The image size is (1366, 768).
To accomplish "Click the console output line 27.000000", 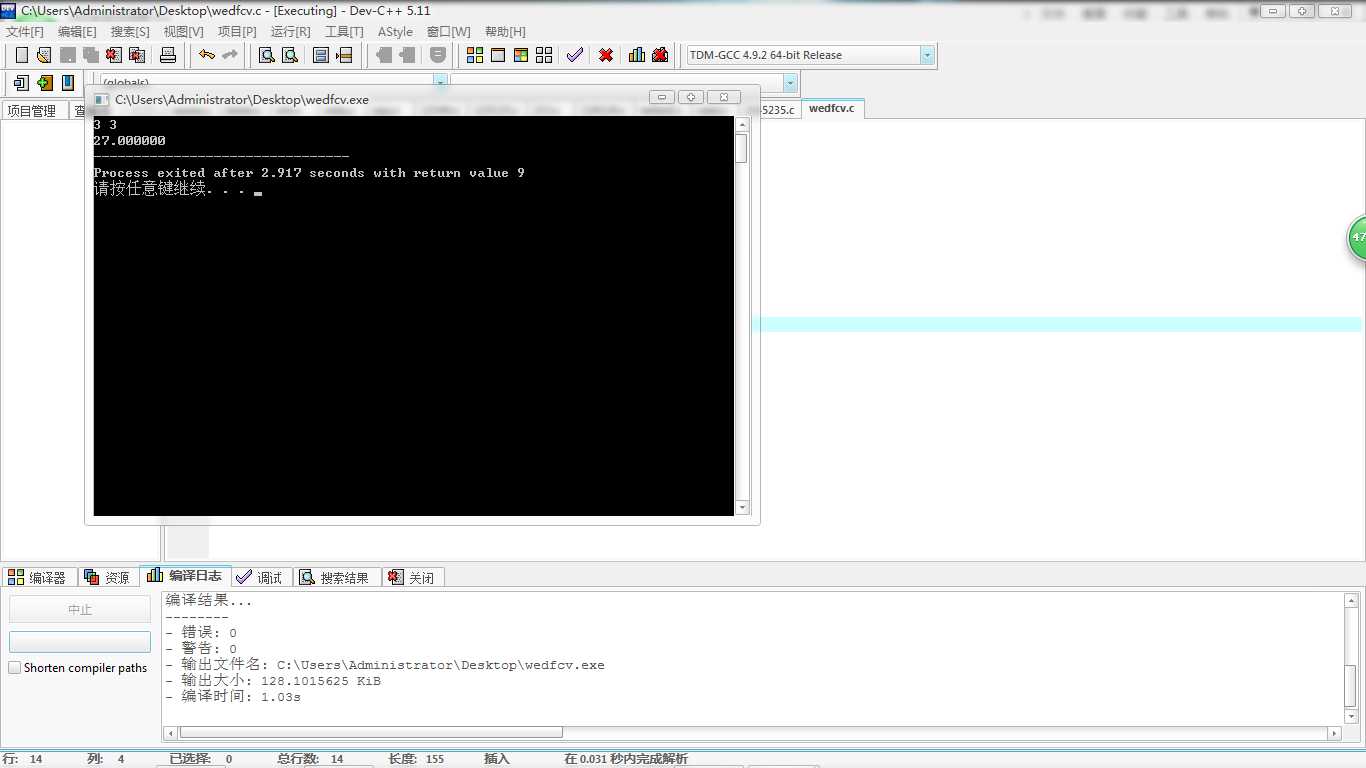I will [x=130, y=141].
